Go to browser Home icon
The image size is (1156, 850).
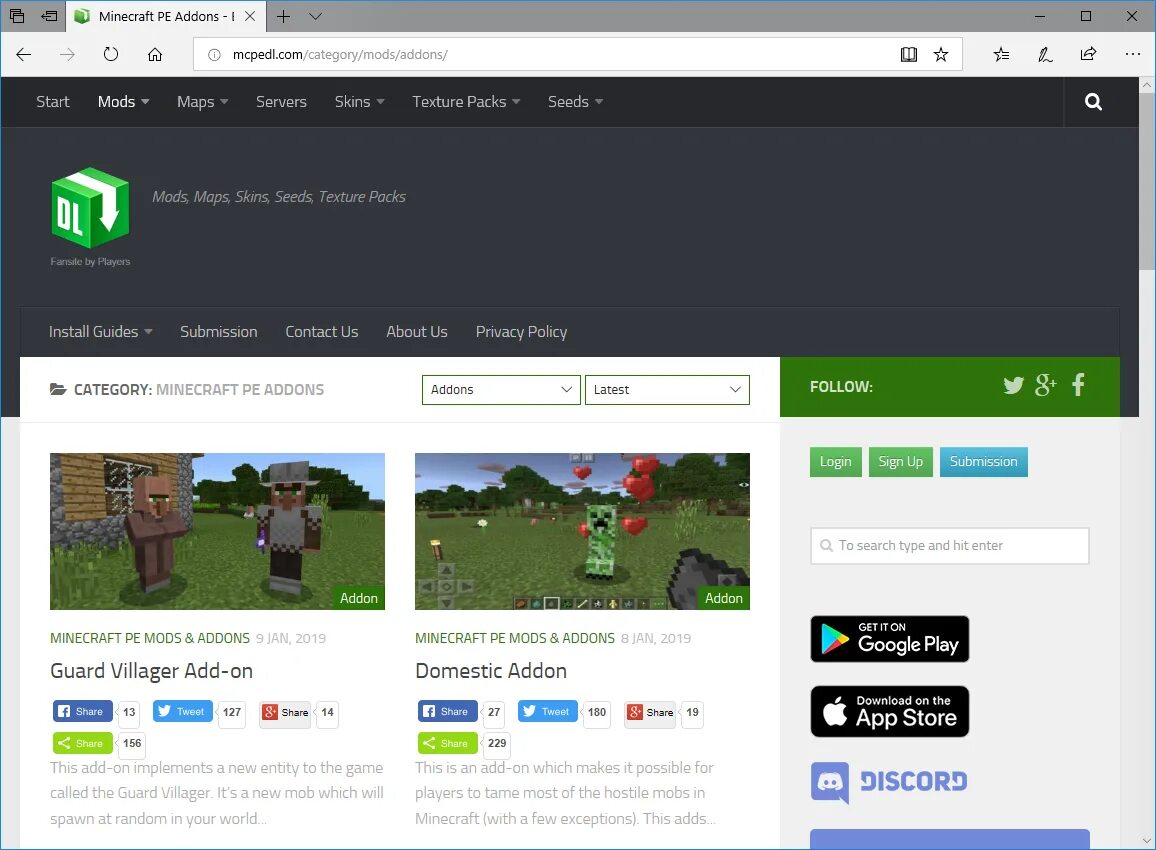pos(155,55)
